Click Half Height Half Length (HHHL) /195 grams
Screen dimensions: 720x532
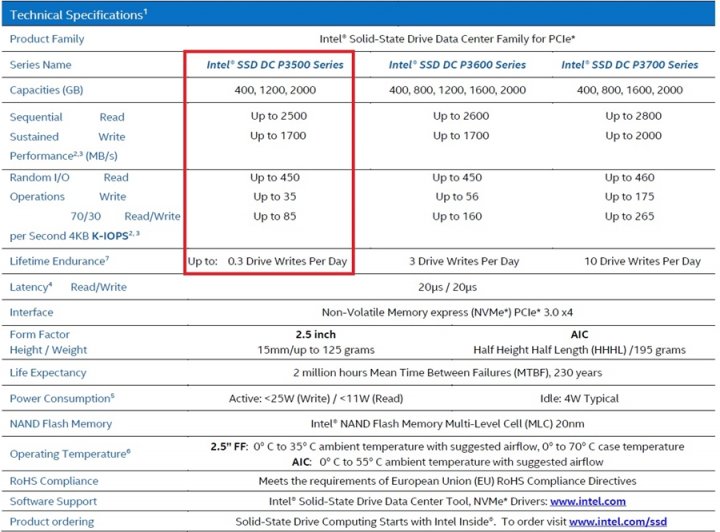[x=579, y=350]
